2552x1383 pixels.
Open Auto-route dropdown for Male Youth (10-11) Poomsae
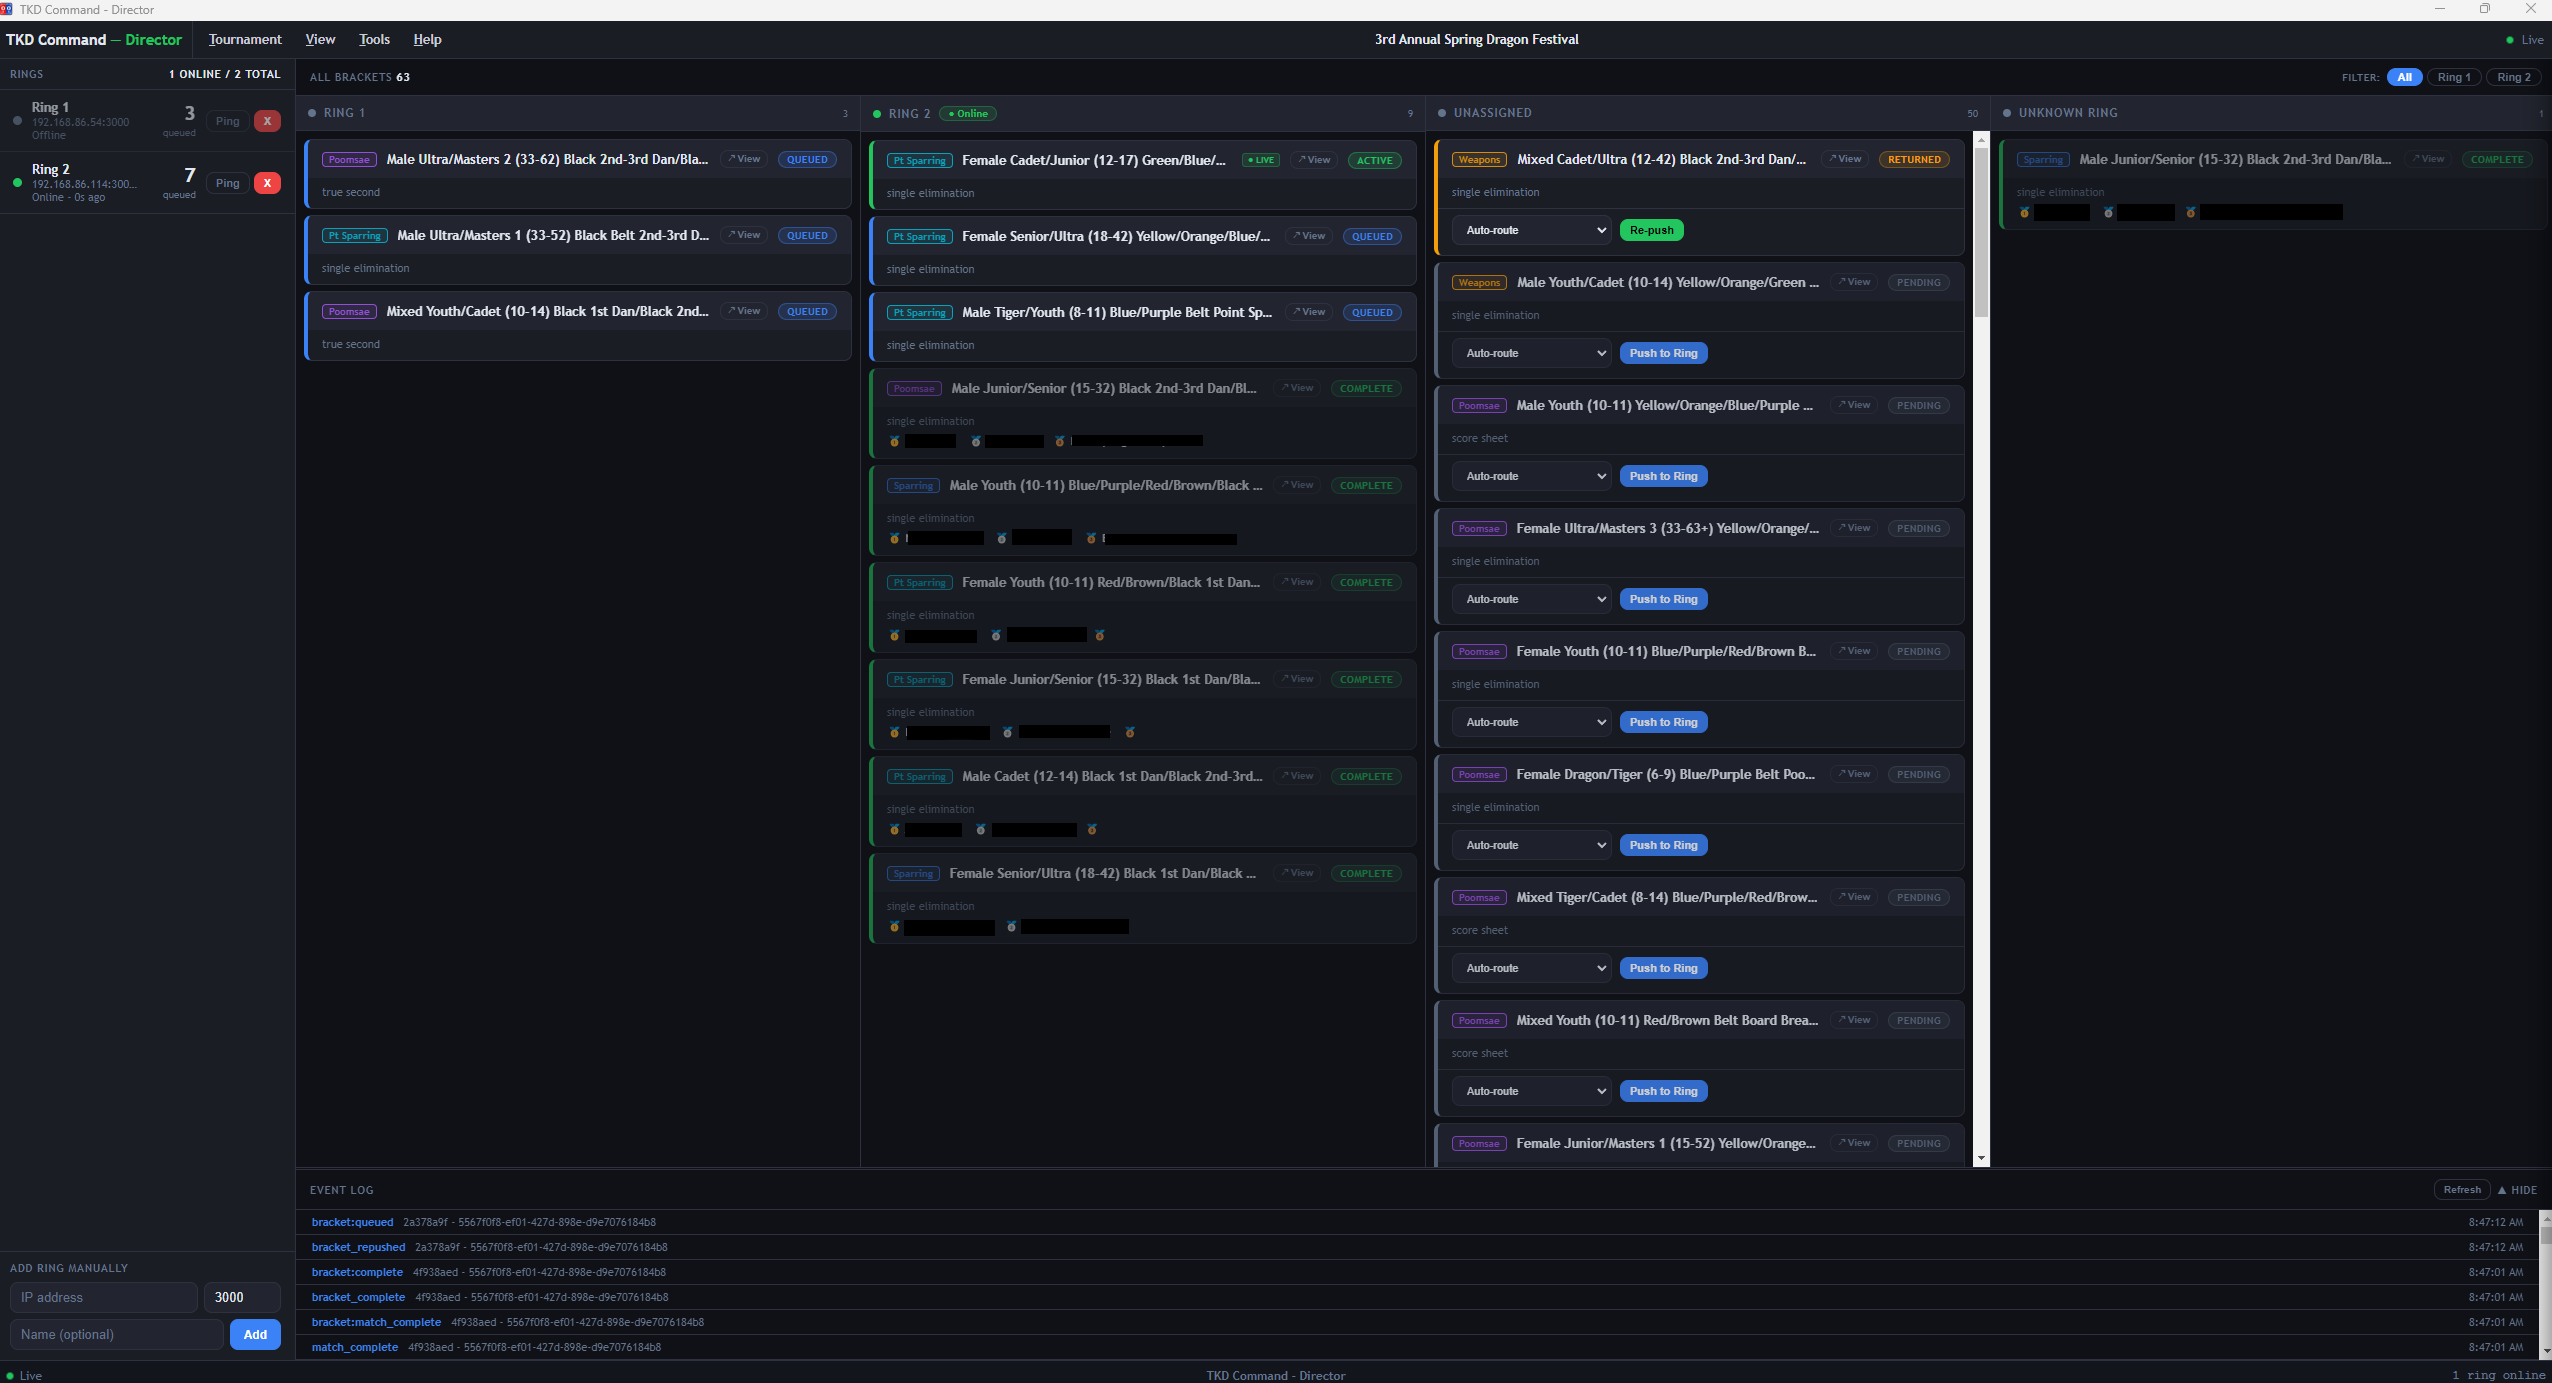click(x=1531, y=476)
